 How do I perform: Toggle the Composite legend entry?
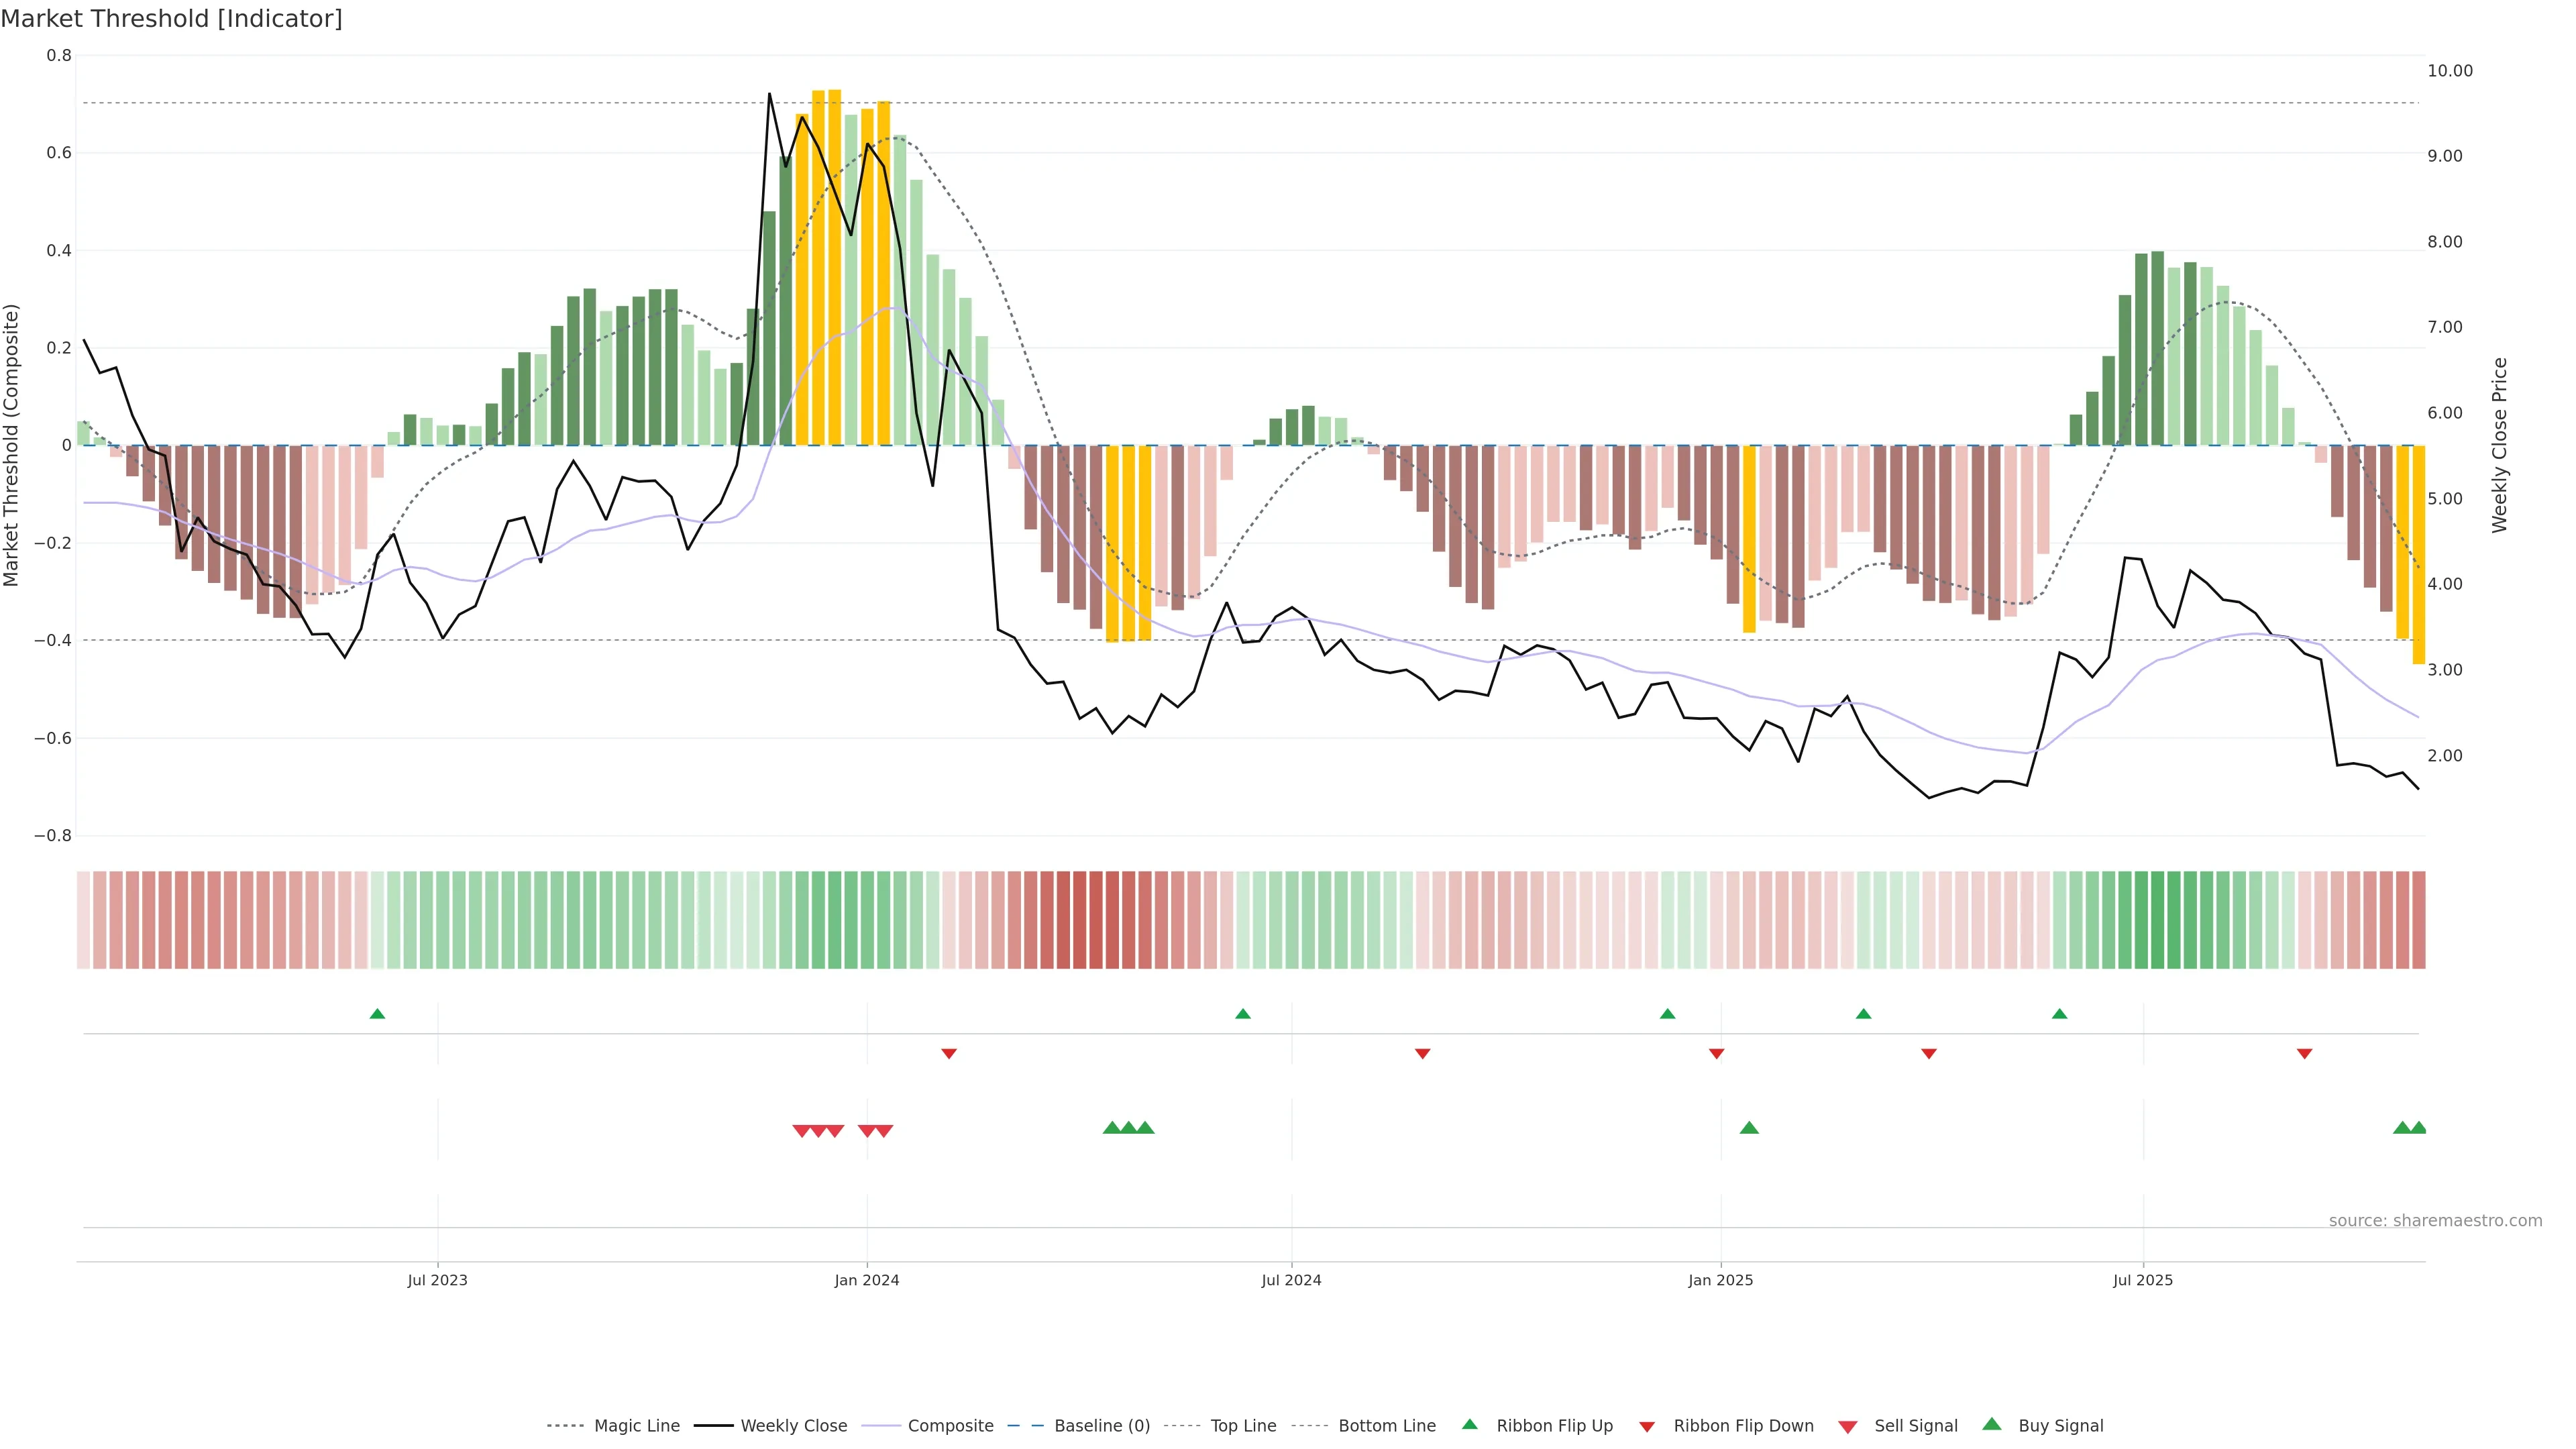click(x=950, y=1426)
